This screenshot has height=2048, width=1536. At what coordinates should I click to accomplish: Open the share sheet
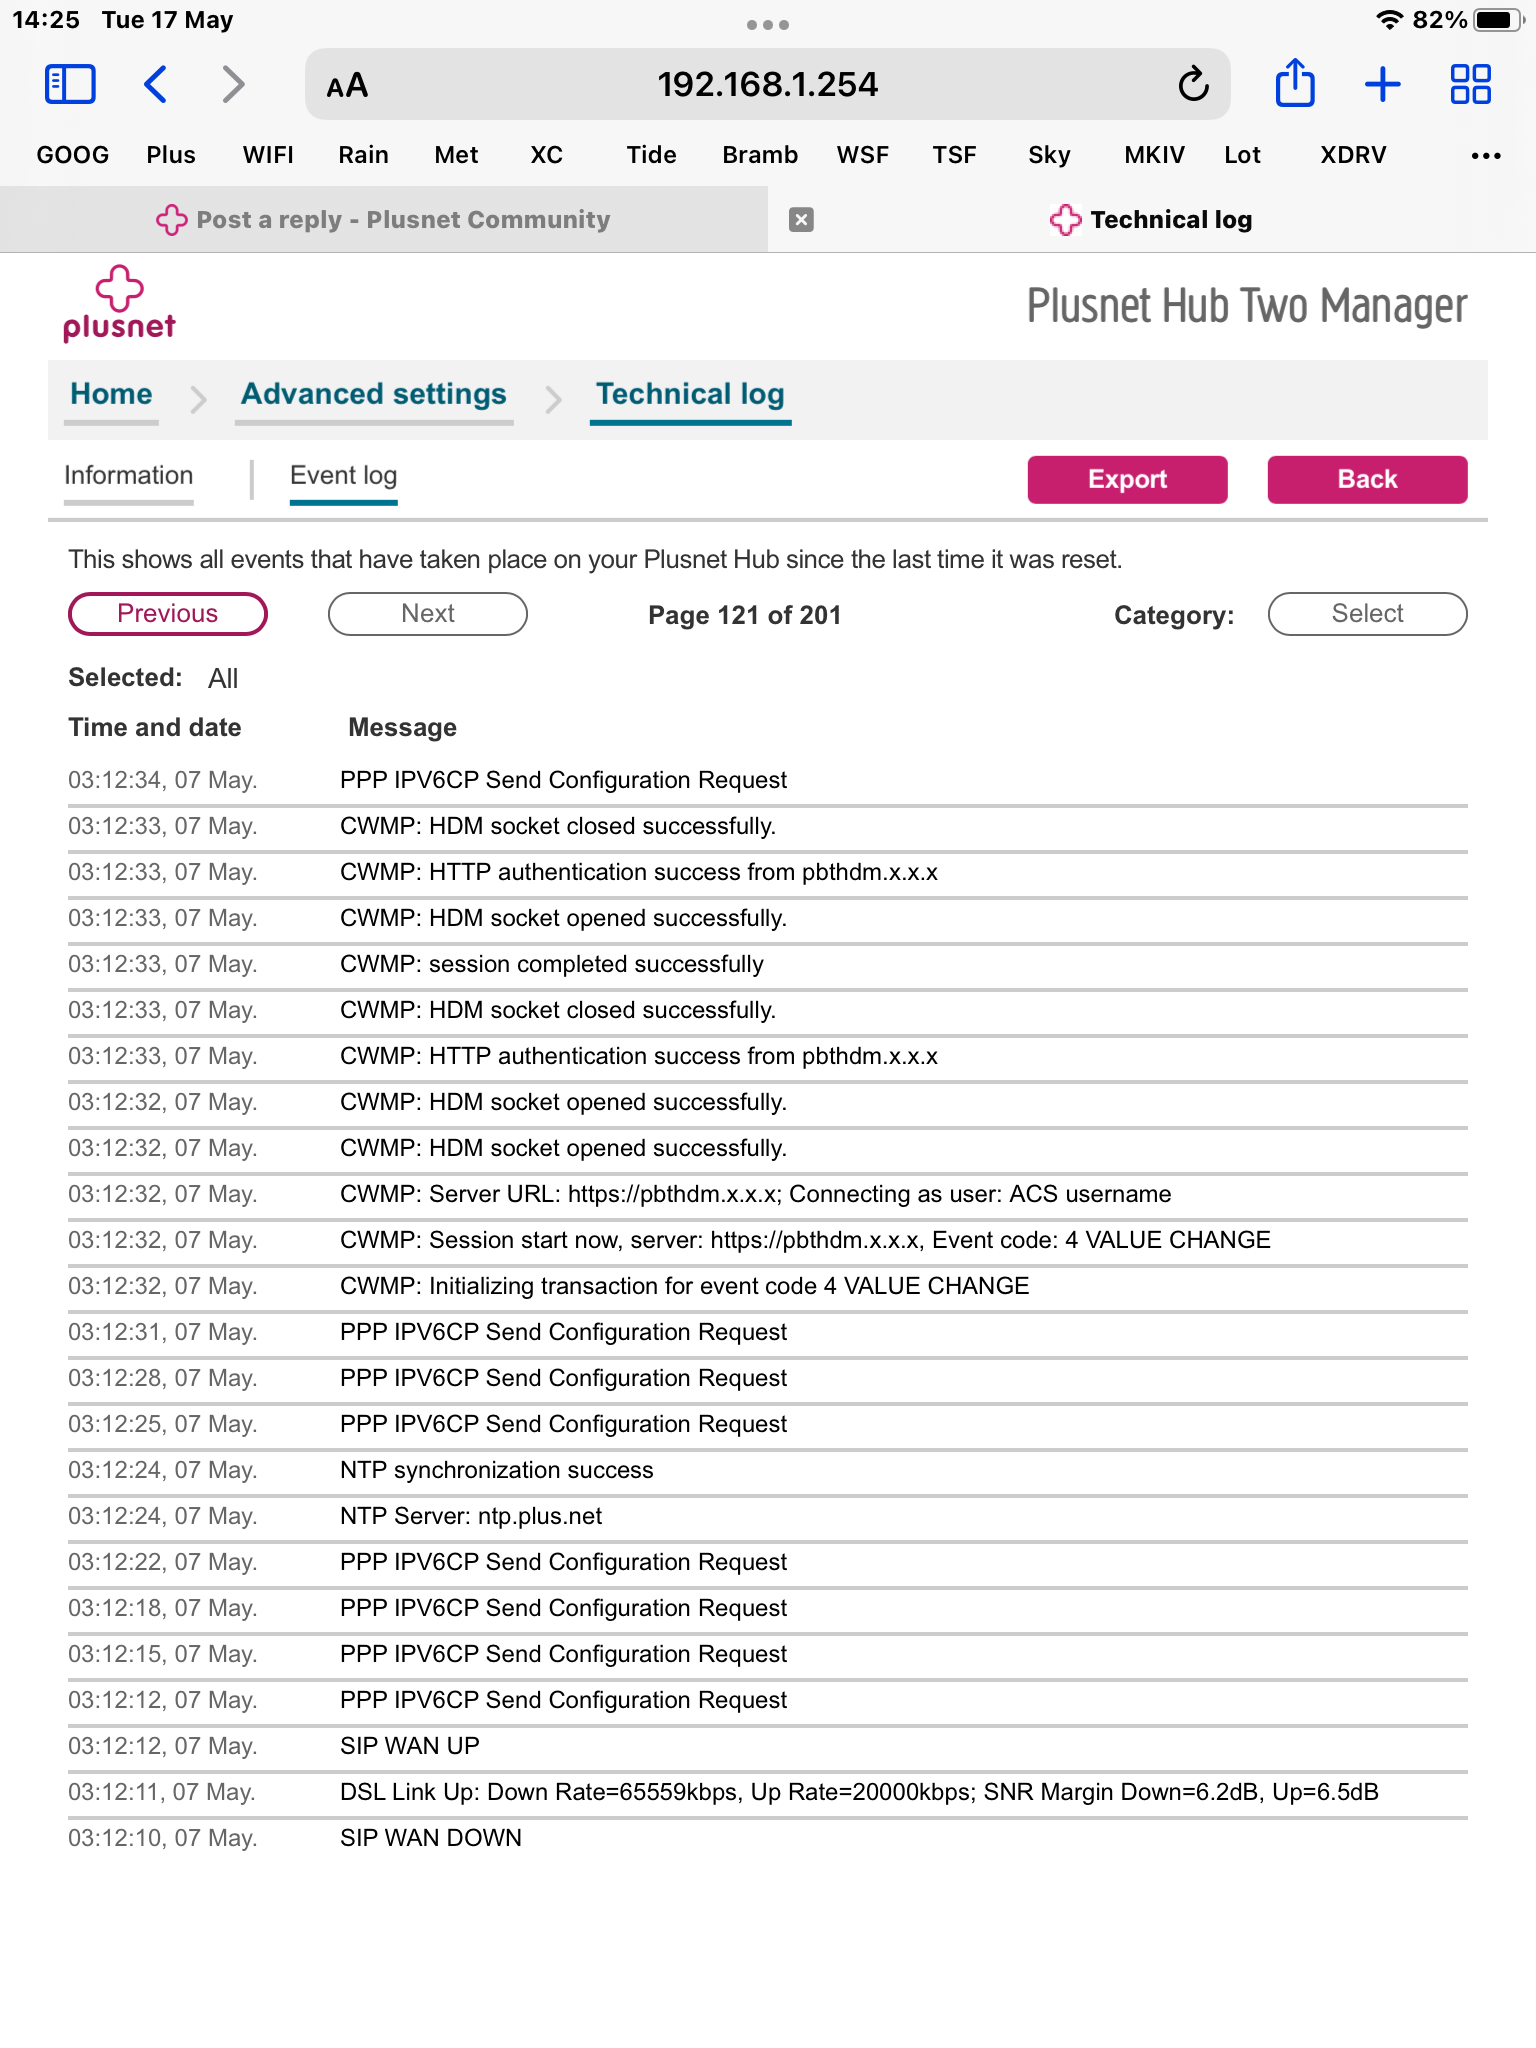pyautogui.click(x=1296, y=84)
